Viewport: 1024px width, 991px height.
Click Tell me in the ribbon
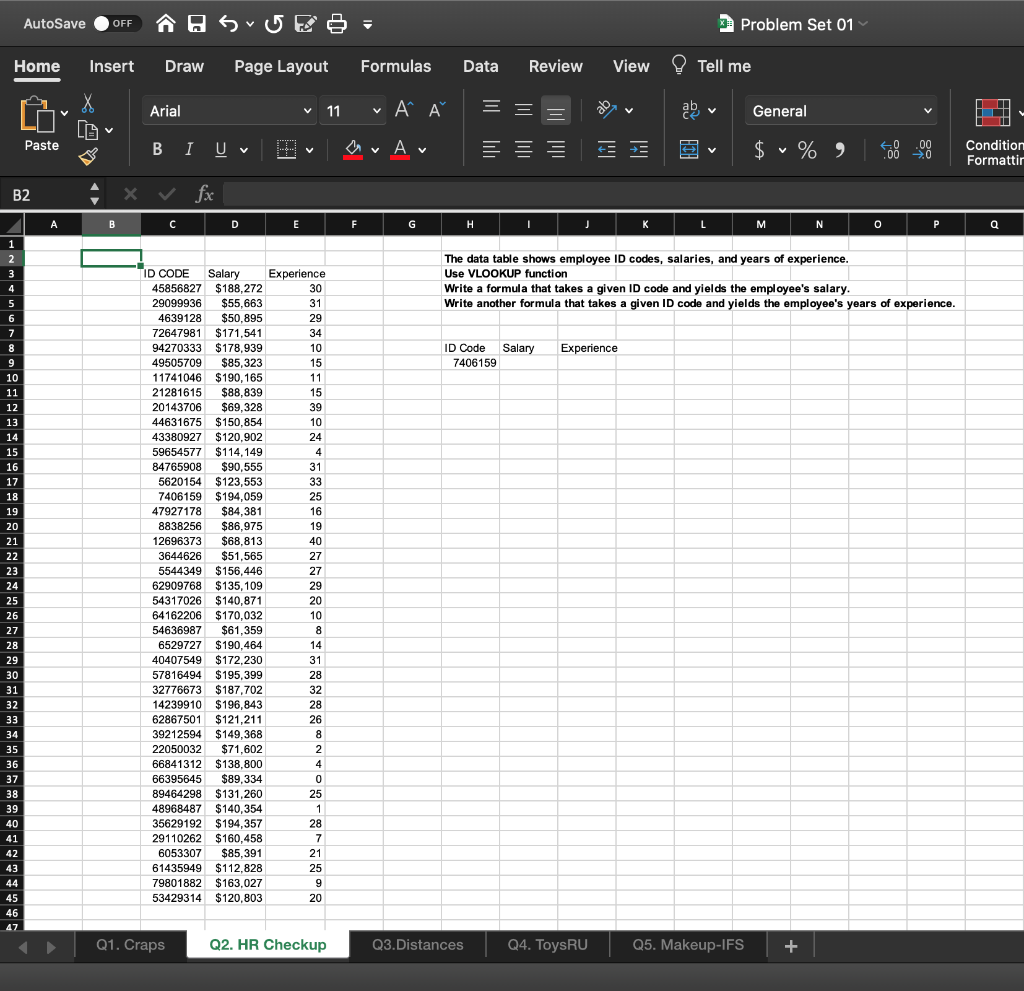[x=722, y=66]
